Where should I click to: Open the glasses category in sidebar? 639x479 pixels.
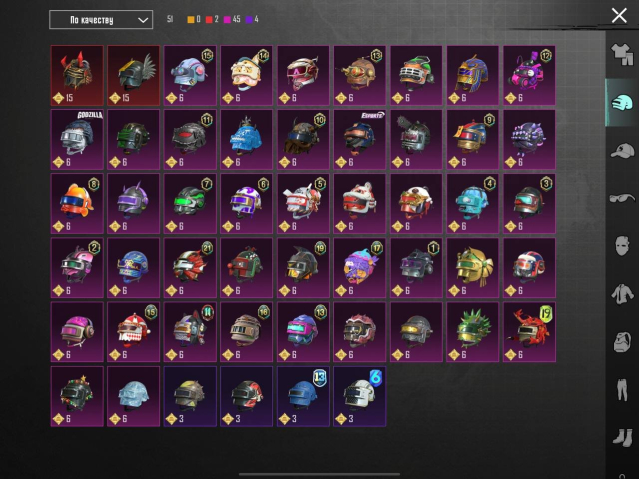pos(622,199)
